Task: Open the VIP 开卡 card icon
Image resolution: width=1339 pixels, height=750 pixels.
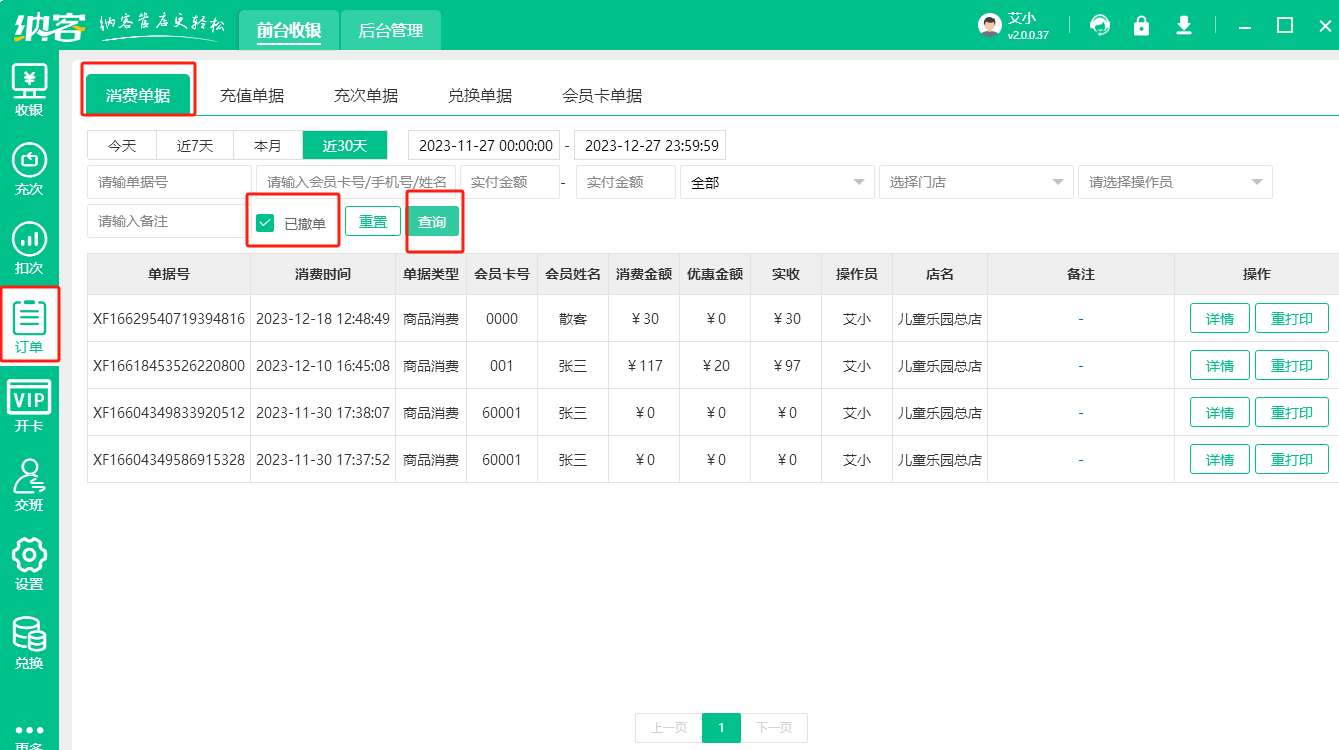Action: pos(29,398)
